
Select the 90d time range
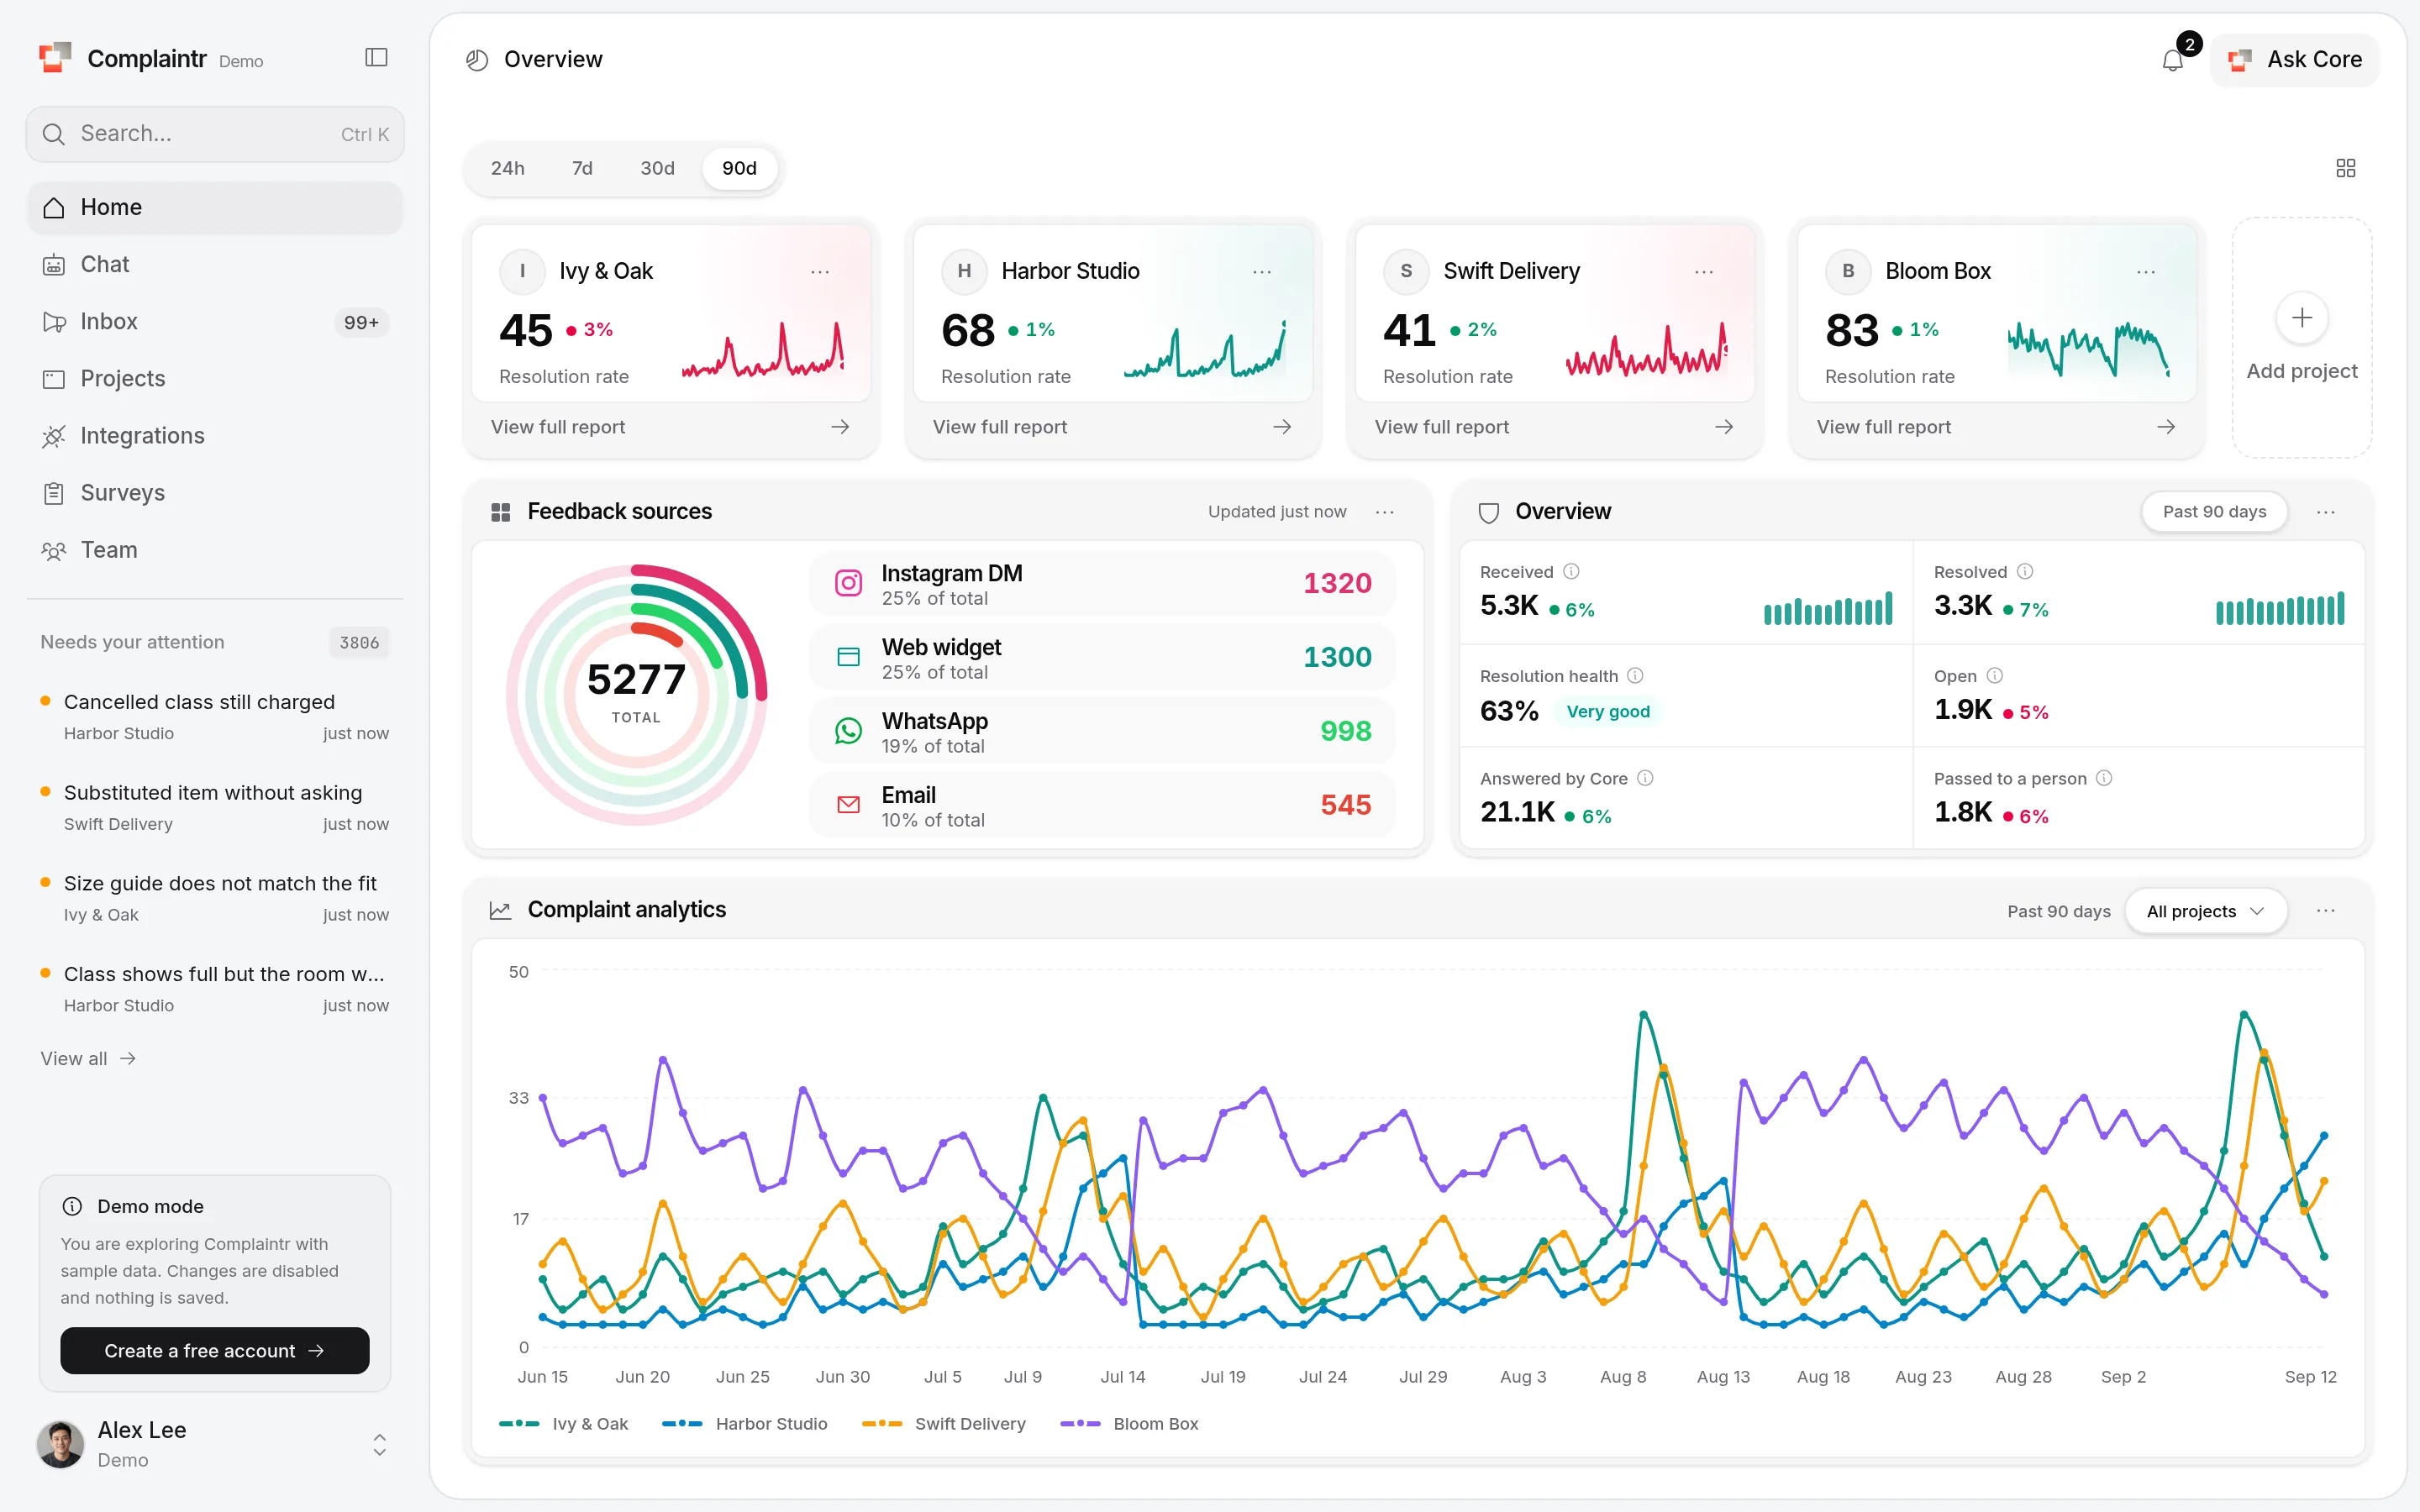coord(739,168)
